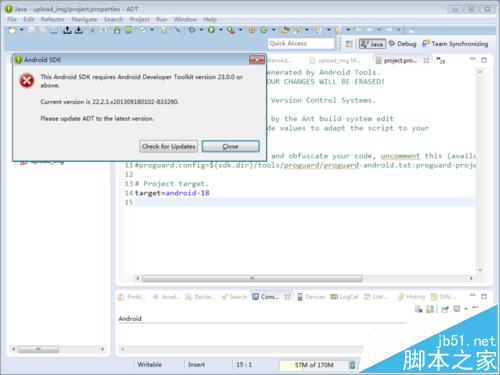Click the New Java Class icon
The image size is (500, 375).
pos(264,30)
